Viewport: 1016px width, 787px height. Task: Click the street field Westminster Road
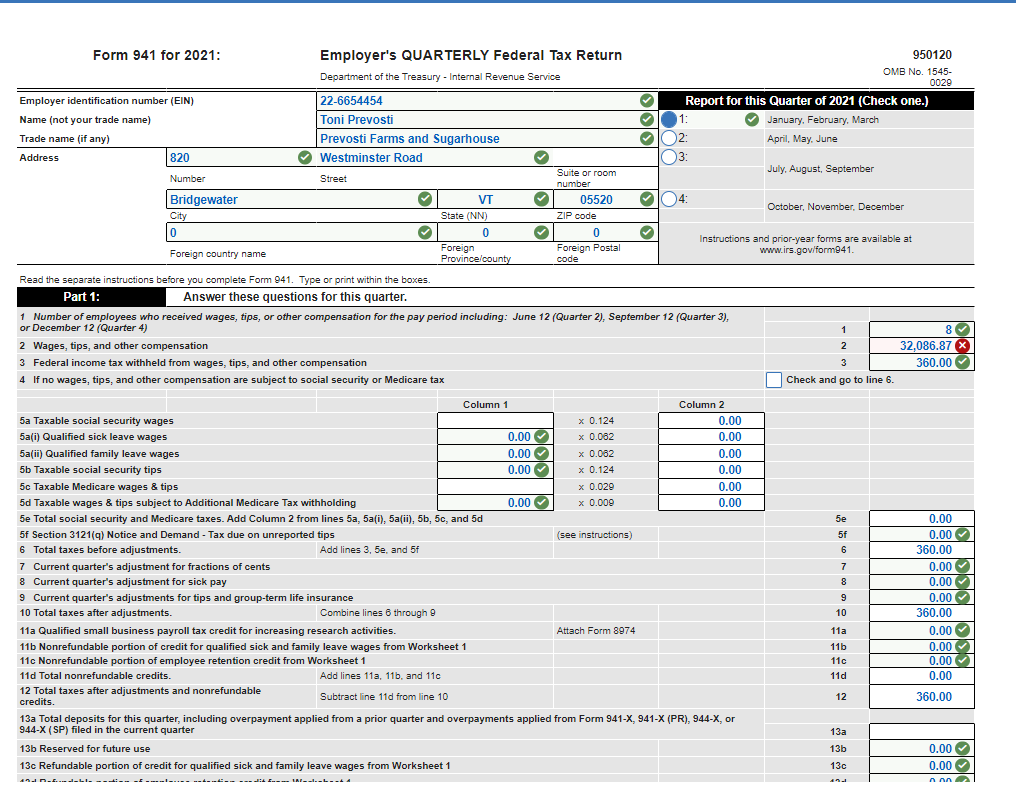pyautogui.click(x=435, y=157)
